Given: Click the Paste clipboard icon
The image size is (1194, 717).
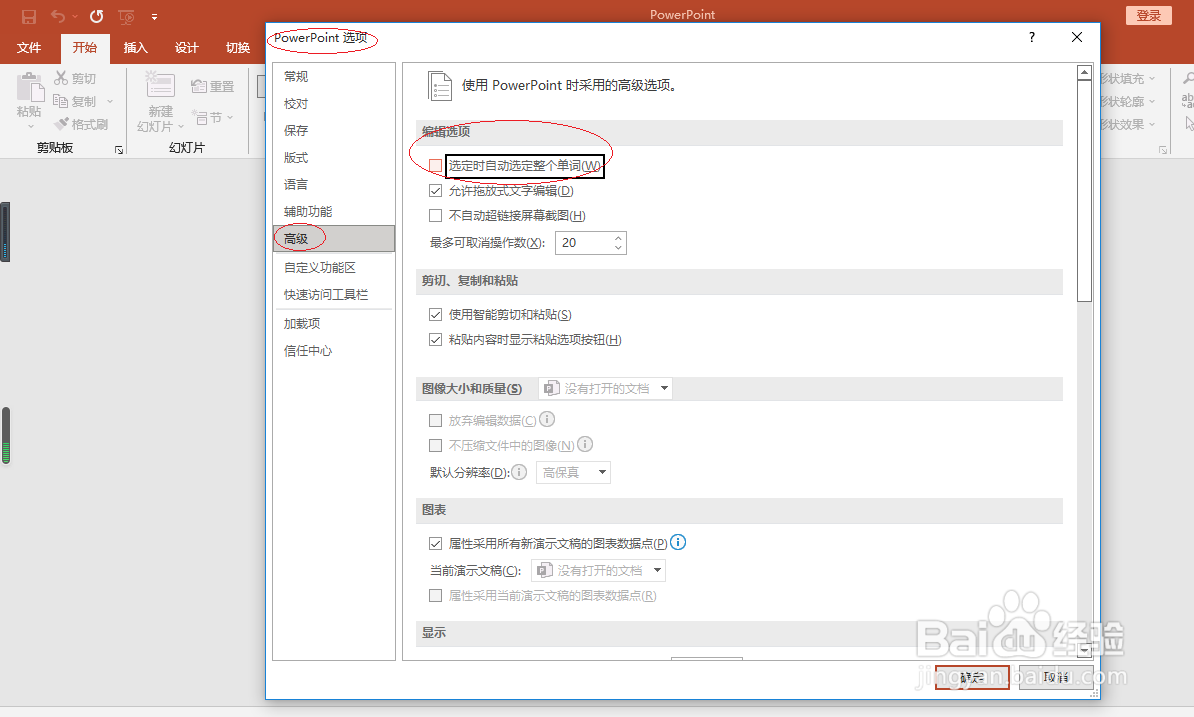Looking at the screenshot, I should coord(30,87).
